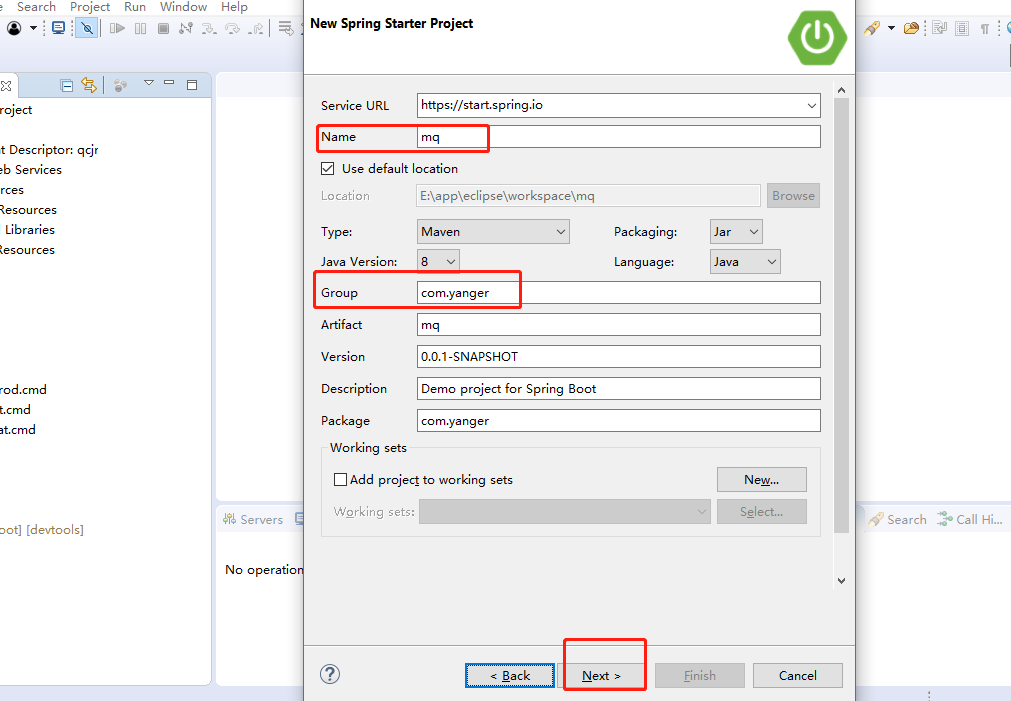This screenshot has width=1011, height=701.
Task: Click the Terminate (red square) icon
Action: 163,27
